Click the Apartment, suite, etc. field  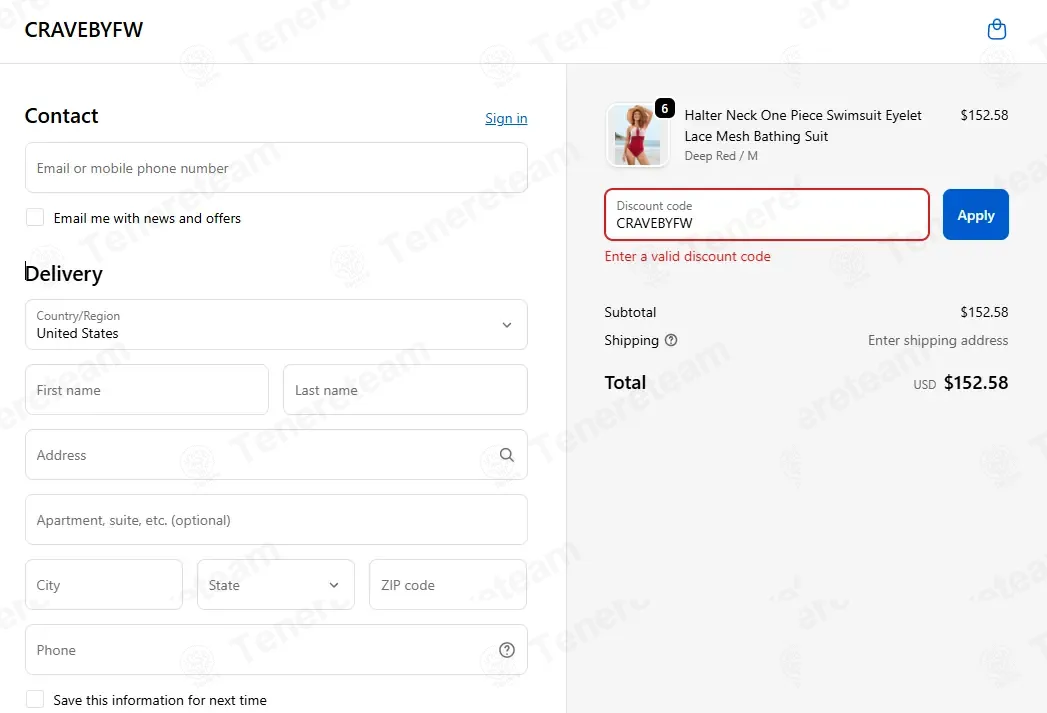(276, 519)
